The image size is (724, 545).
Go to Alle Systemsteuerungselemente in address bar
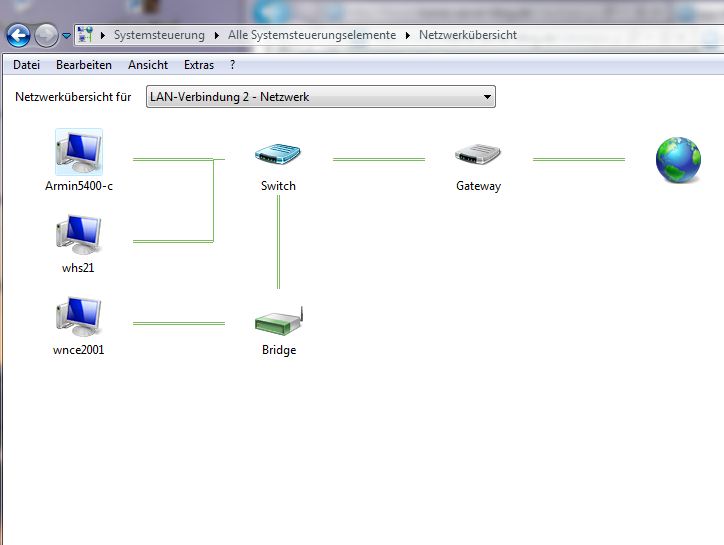[312, 35]
